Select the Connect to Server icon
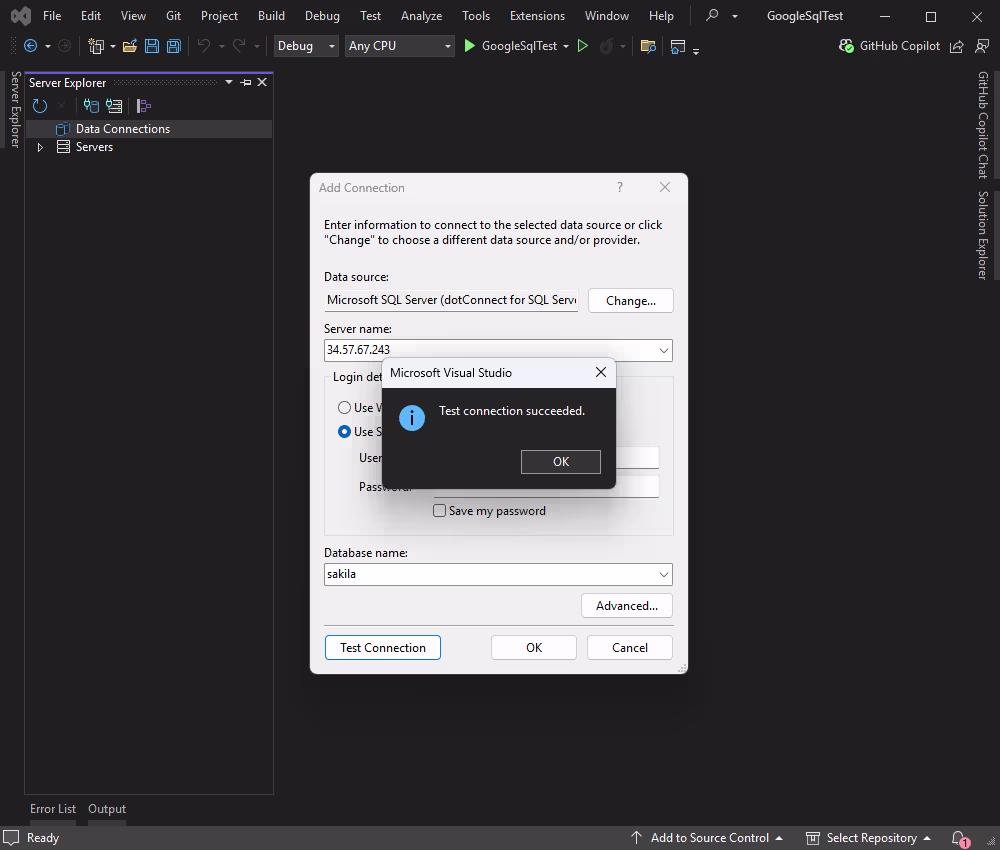Viewport: 1000px width, 850px height. 113,105
